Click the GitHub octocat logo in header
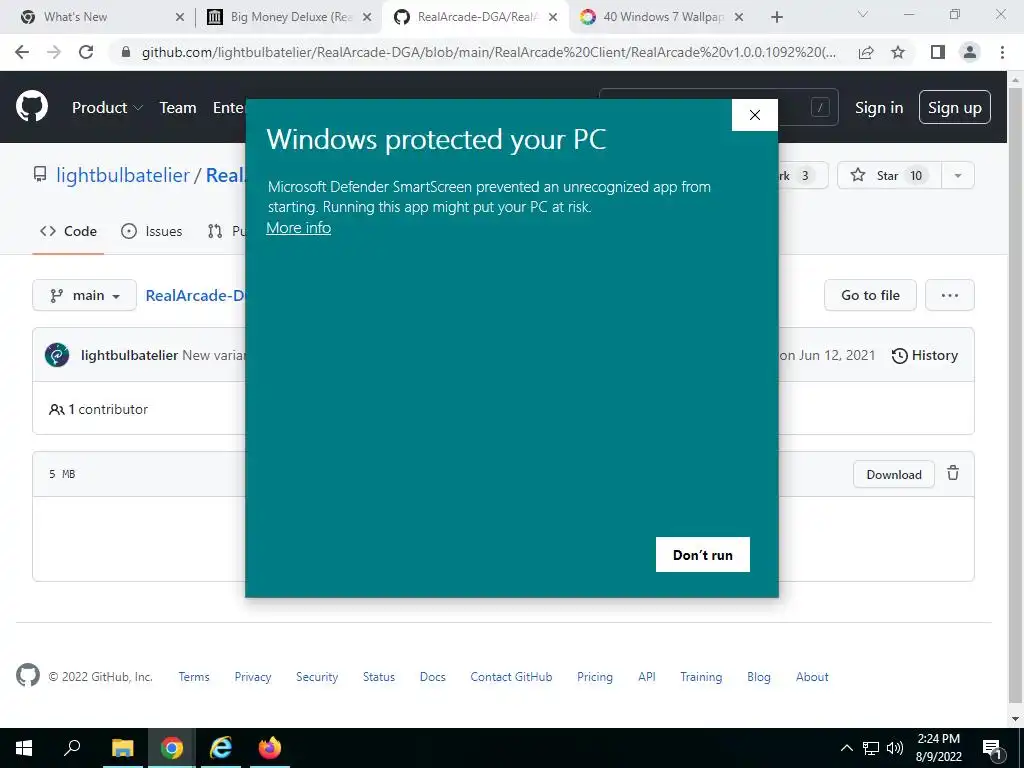This screenshot has width=1024, height=768. (x=31, y=106)
